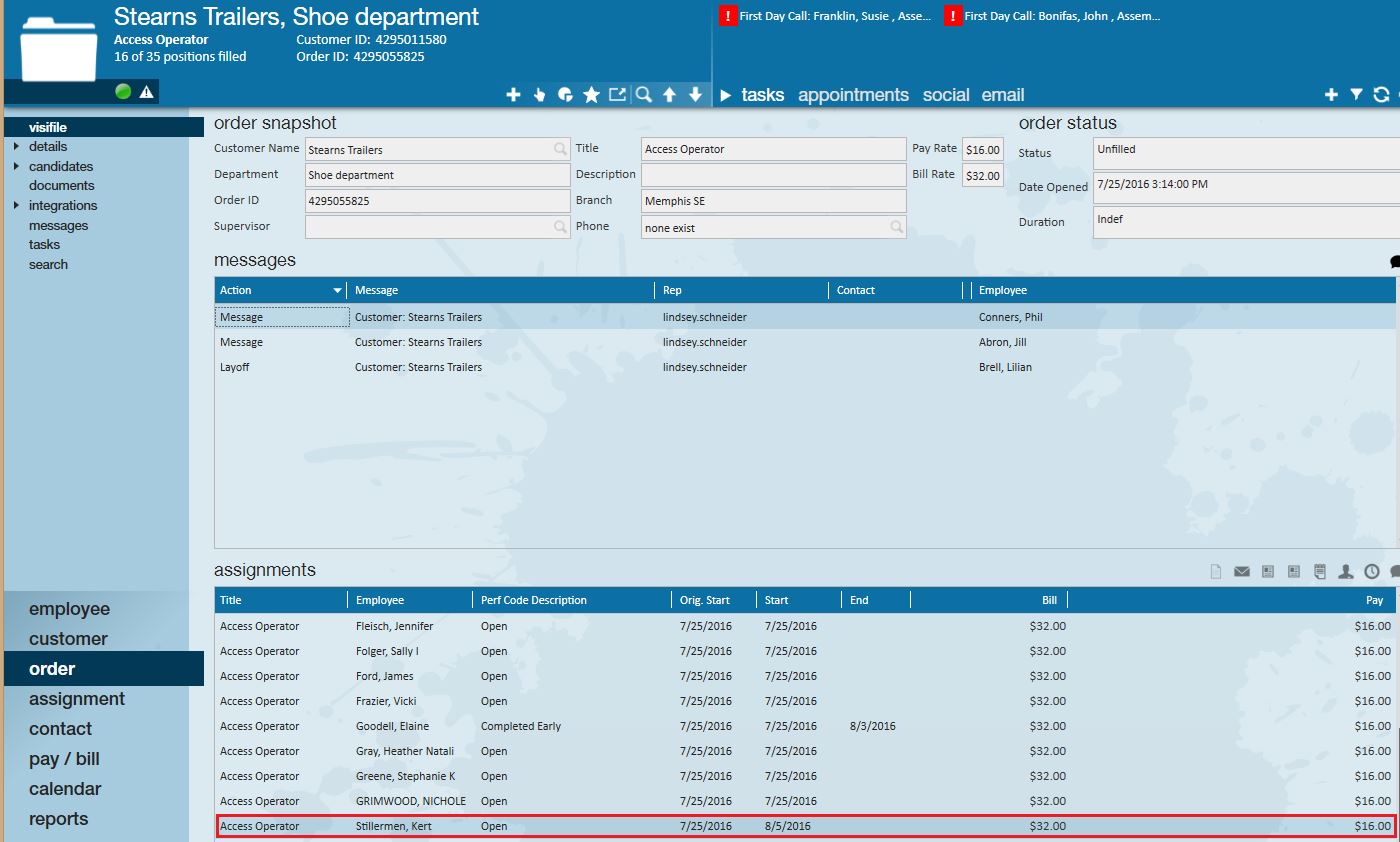The image size is (1400, 842).
Task: Open record in new window via pop-out icon
Action: (617, 94)
